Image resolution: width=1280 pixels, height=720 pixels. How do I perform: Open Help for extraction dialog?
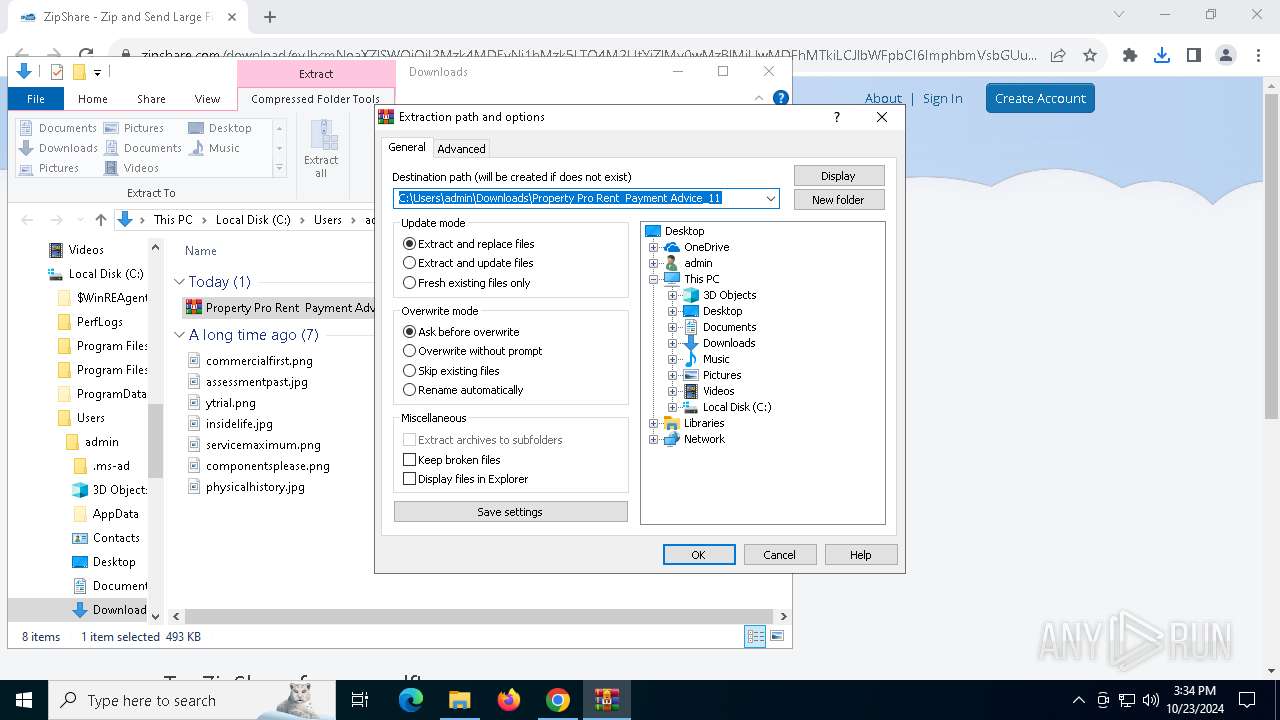click(860, 555)
